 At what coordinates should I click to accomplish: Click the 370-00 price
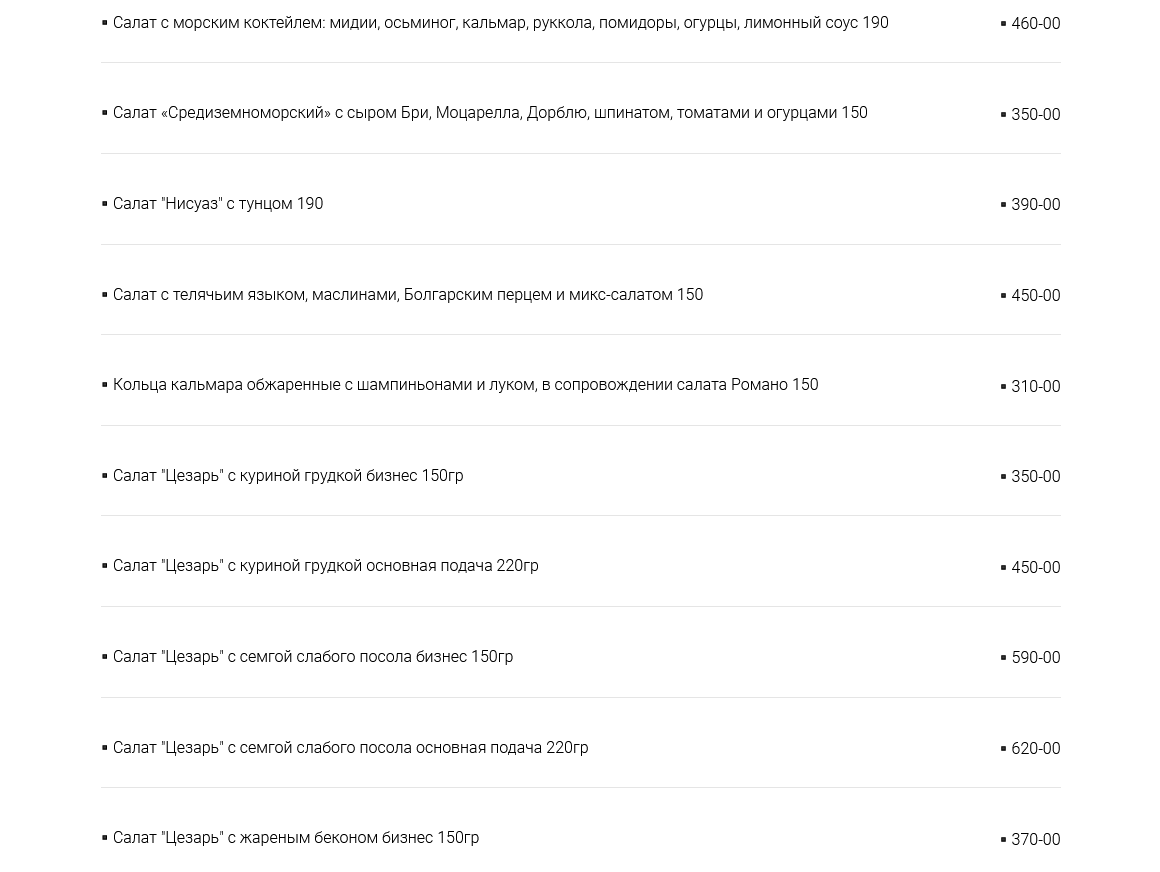pyautogui.click(x=1035, y=840)
